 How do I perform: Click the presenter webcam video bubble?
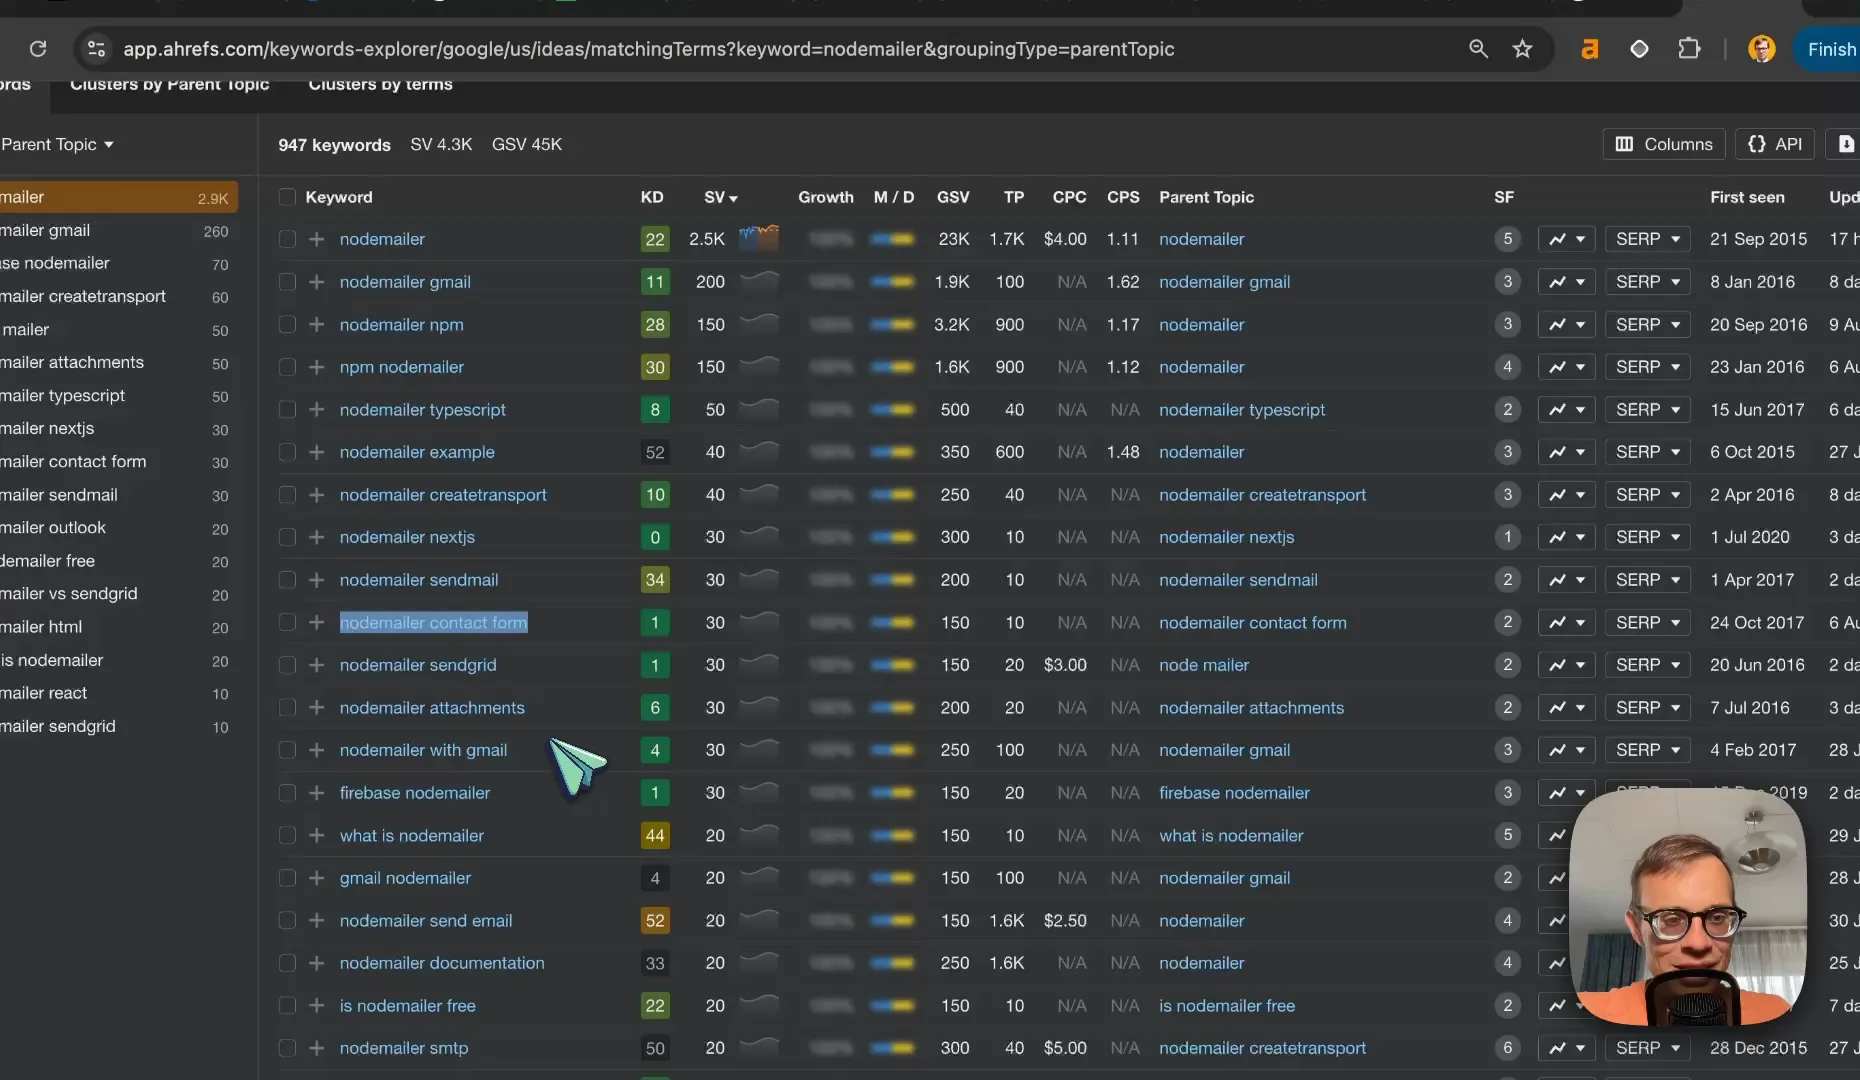[x=1688, y=907]
